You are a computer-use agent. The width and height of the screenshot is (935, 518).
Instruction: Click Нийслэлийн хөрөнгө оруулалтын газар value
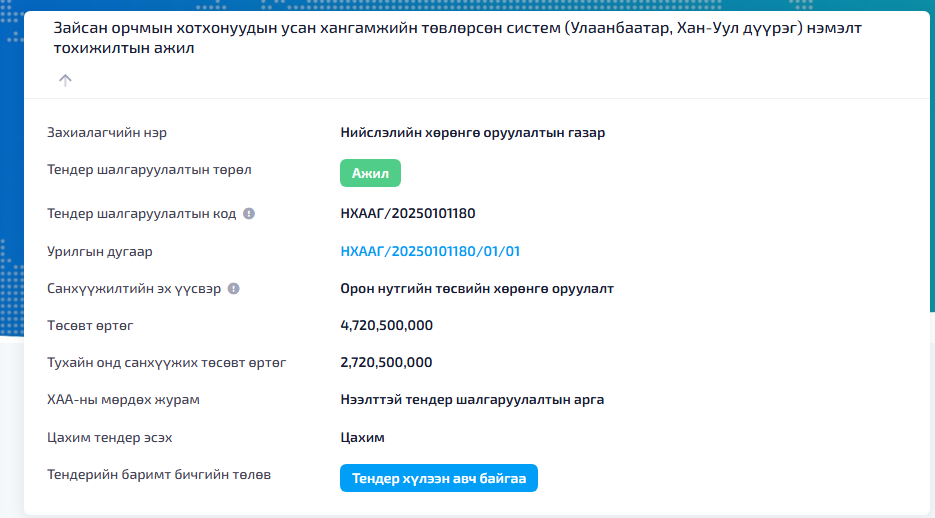[472, 132]
